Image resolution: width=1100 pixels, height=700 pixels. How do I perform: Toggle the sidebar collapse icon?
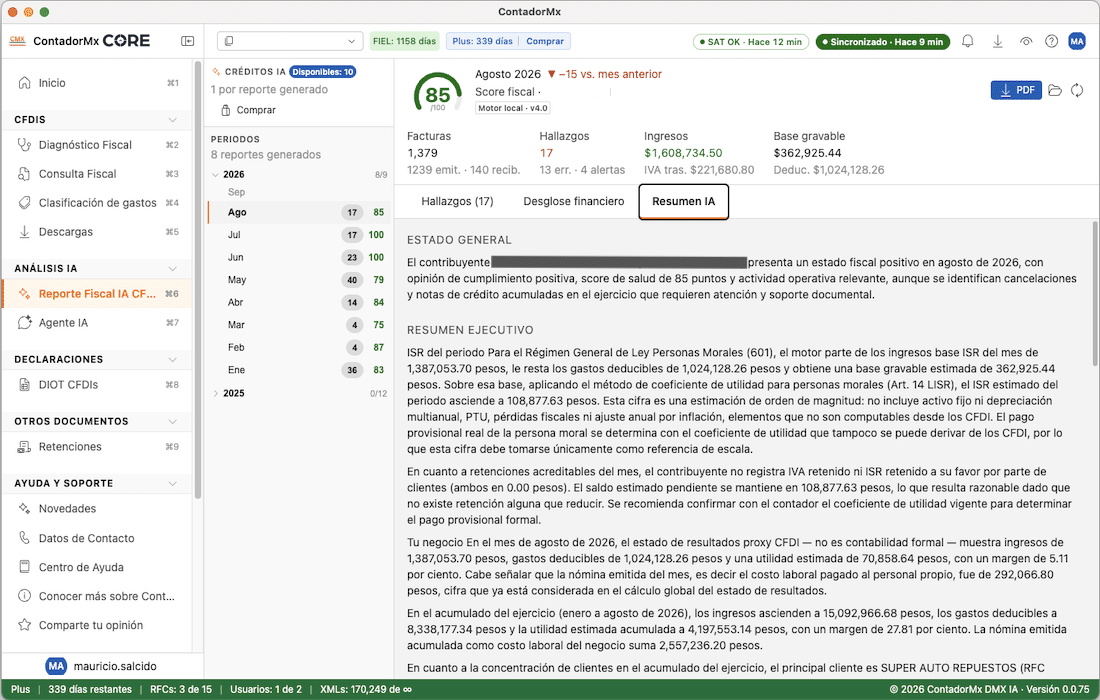[x=187, y=41]
